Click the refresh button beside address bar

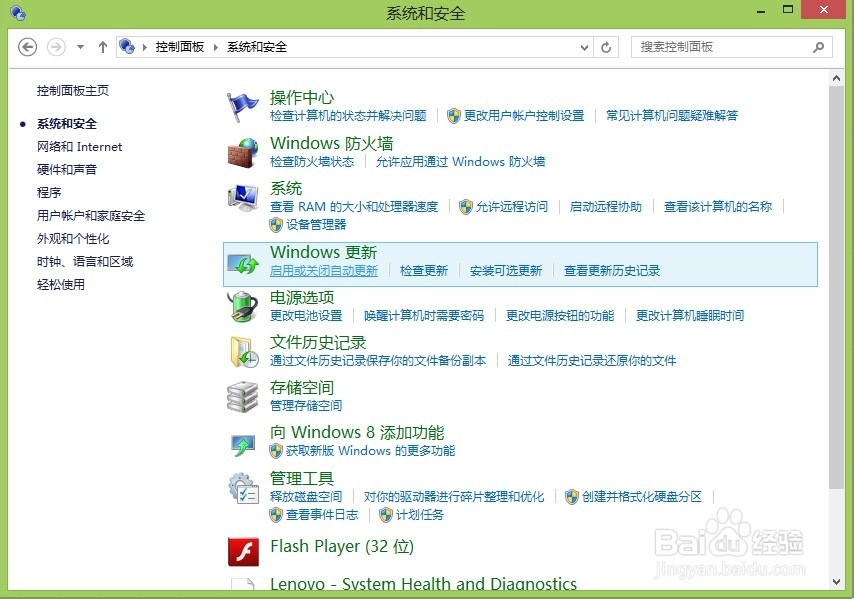(606, 47)
